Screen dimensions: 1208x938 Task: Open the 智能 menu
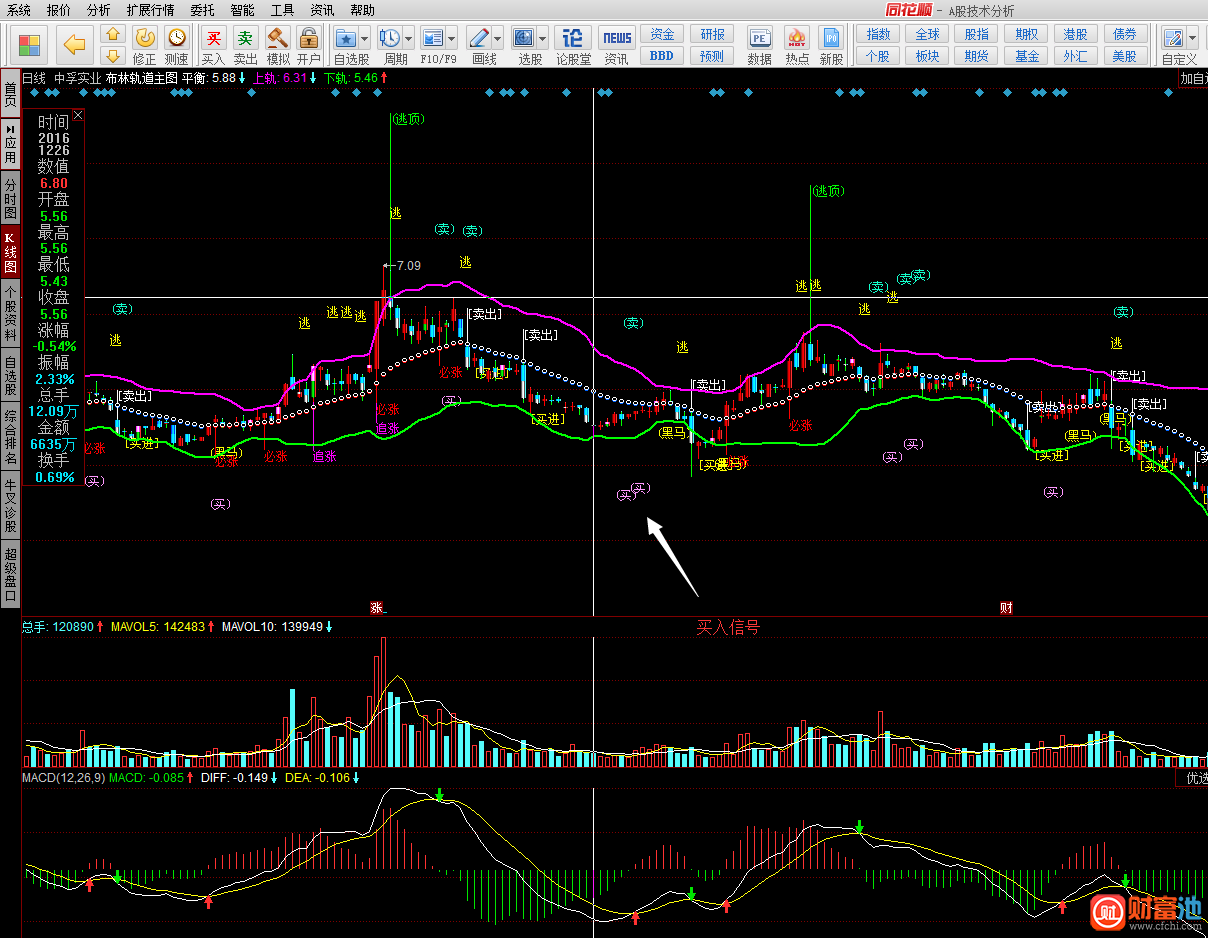click(242, 10)
